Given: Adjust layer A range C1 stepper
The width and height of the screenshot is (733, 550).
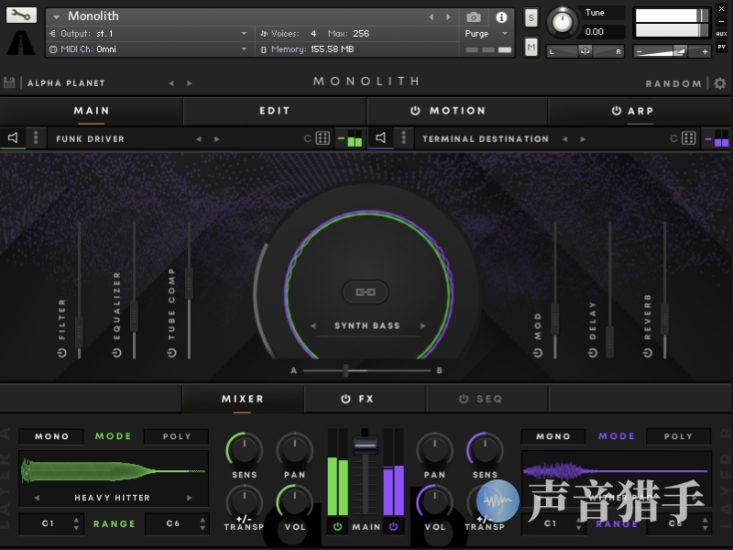Looking at the screenshot, I should [76, 524].
